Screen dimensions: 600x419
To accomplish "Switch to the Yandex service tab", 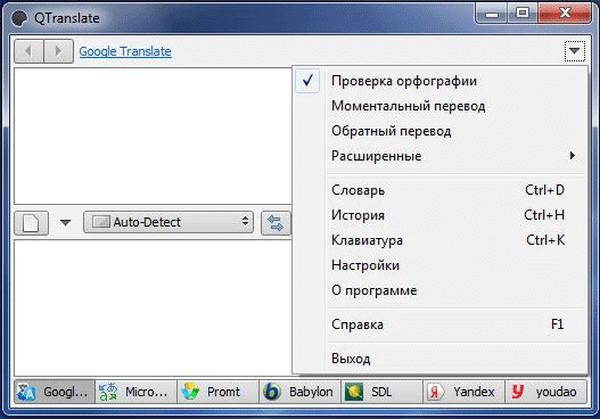I will pyautogui.click(x=463, y=392).
